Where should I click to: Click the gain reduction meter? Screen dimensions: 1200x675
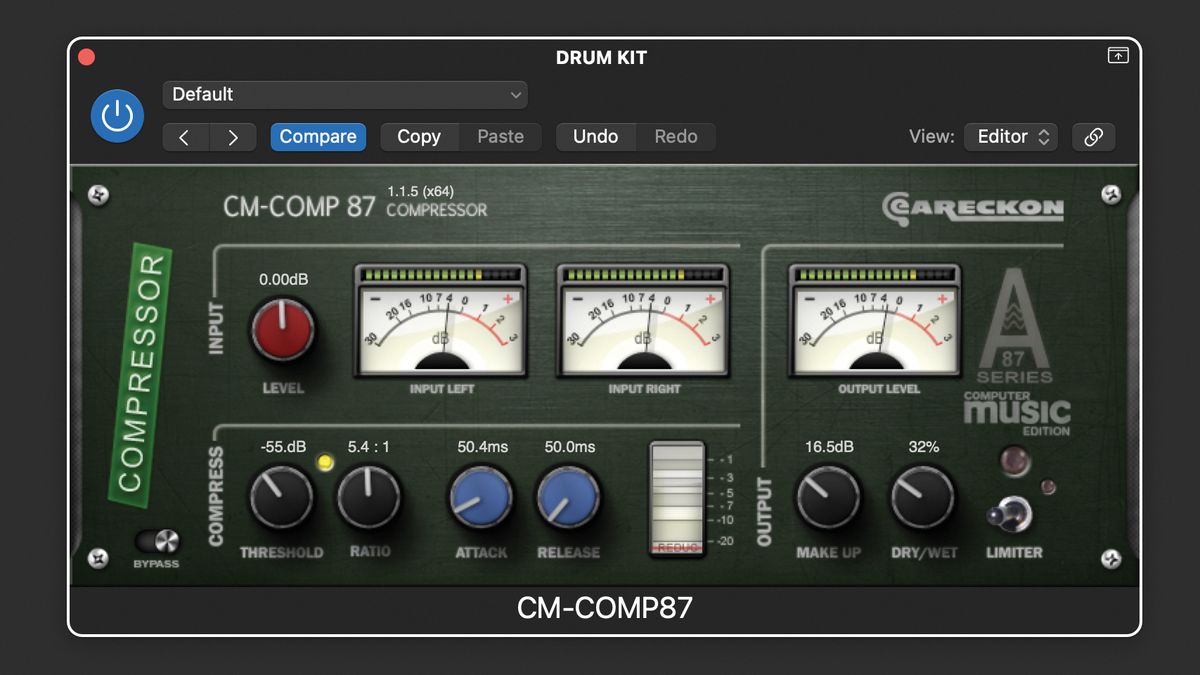(677, 499)
